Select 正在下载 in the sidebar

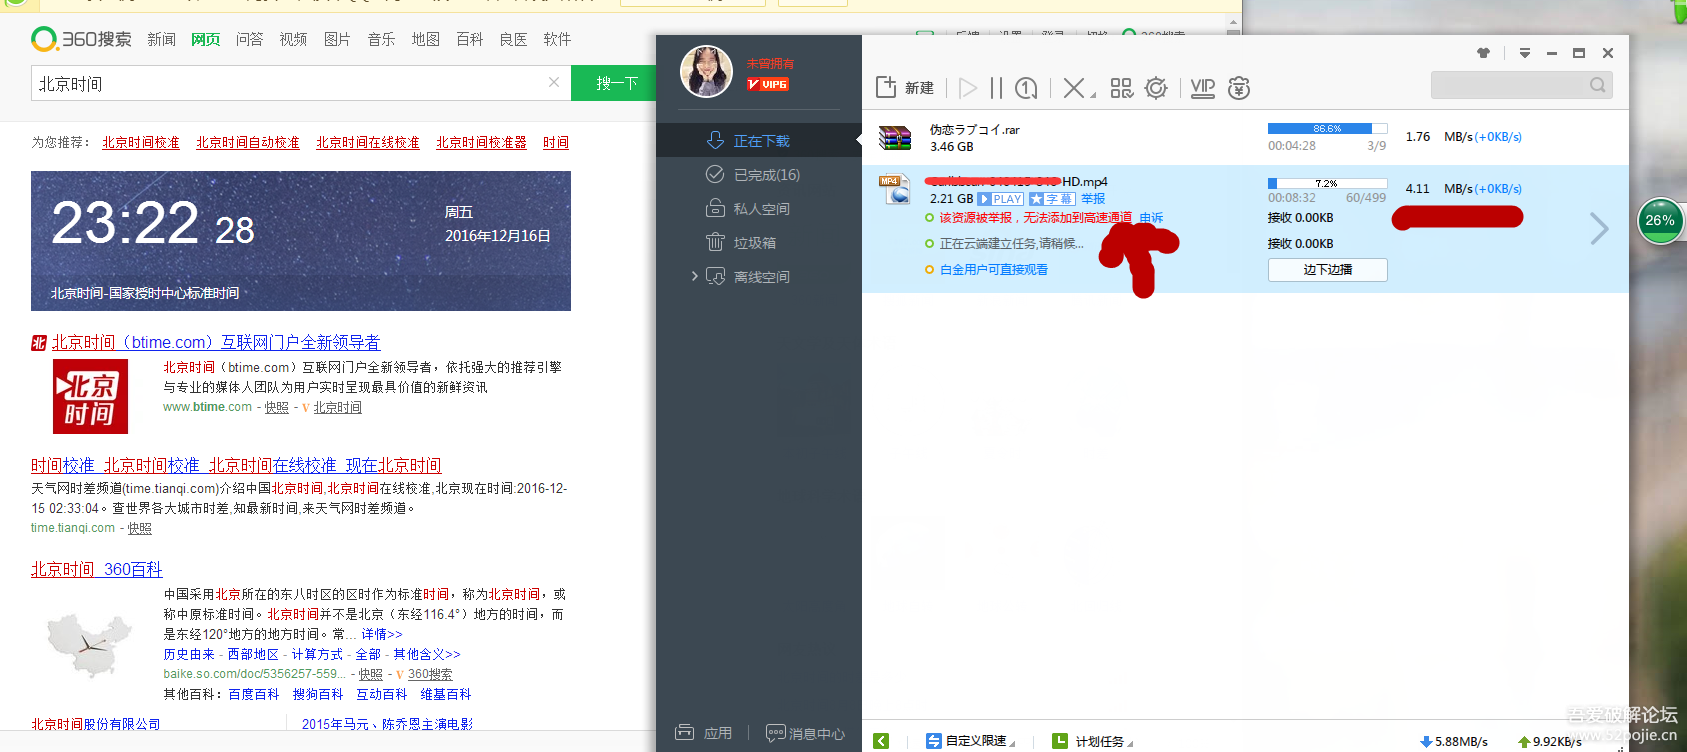759,141
